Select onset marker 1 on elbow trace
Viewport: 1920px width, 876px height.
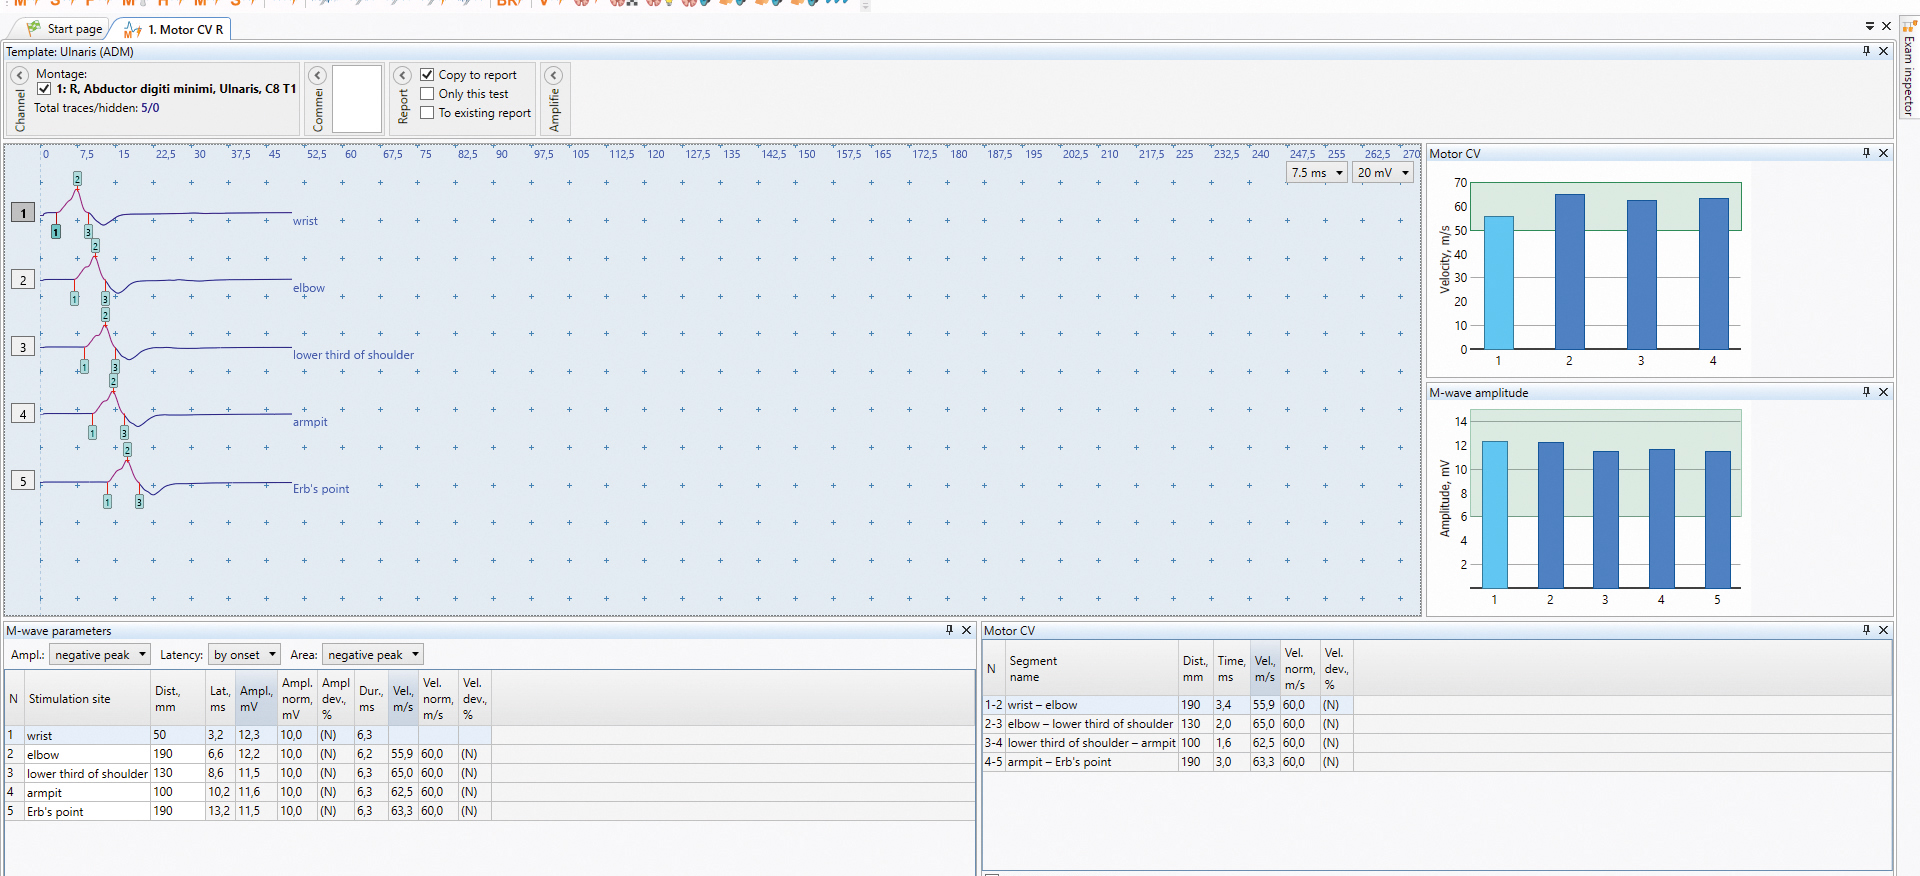(74, 299)
